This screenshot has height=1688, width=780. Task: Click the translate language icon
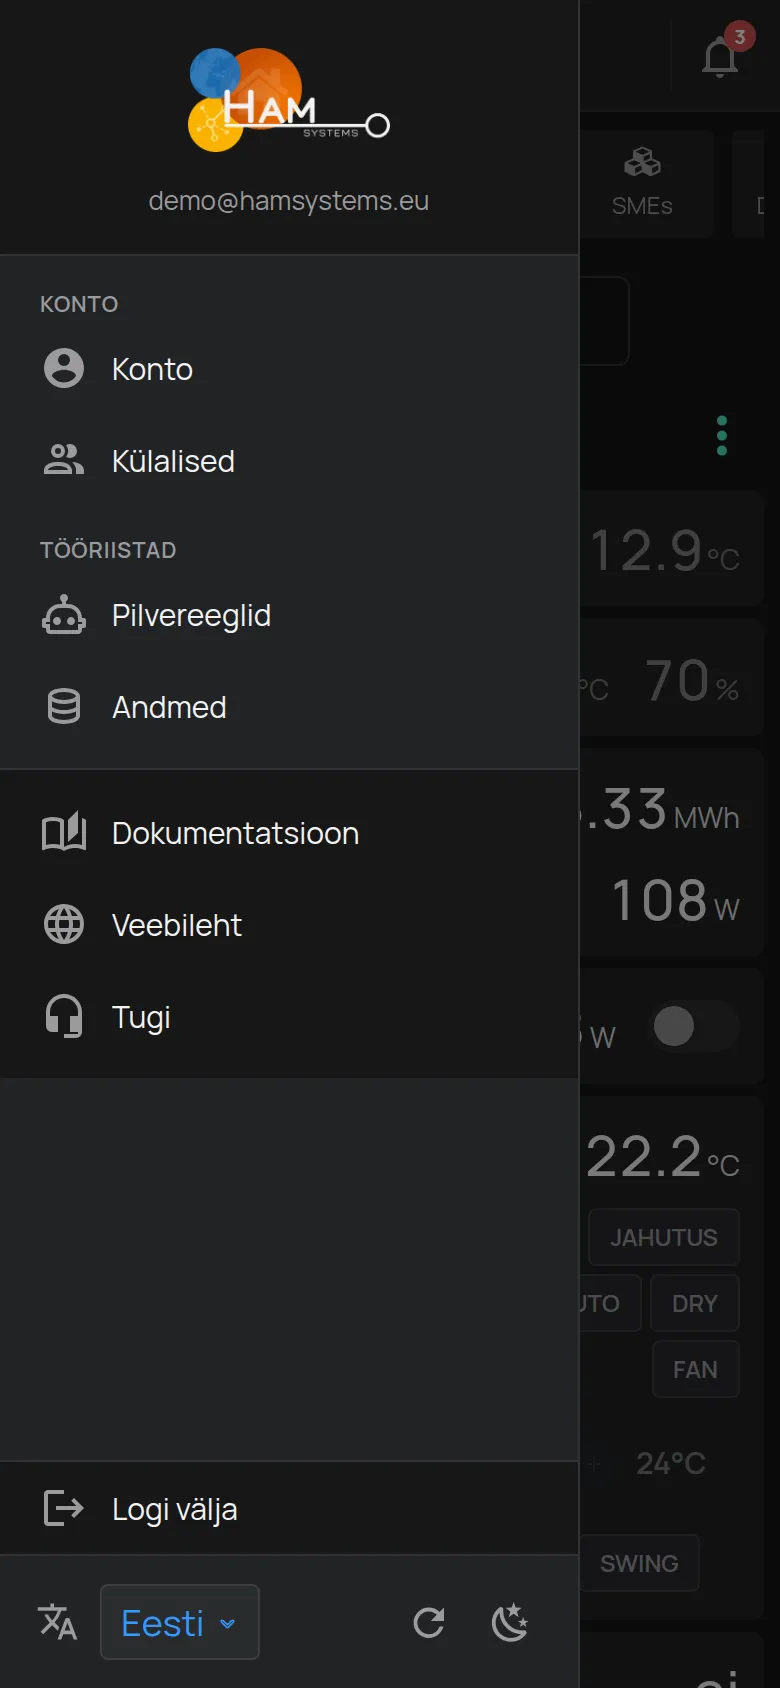57,1622
